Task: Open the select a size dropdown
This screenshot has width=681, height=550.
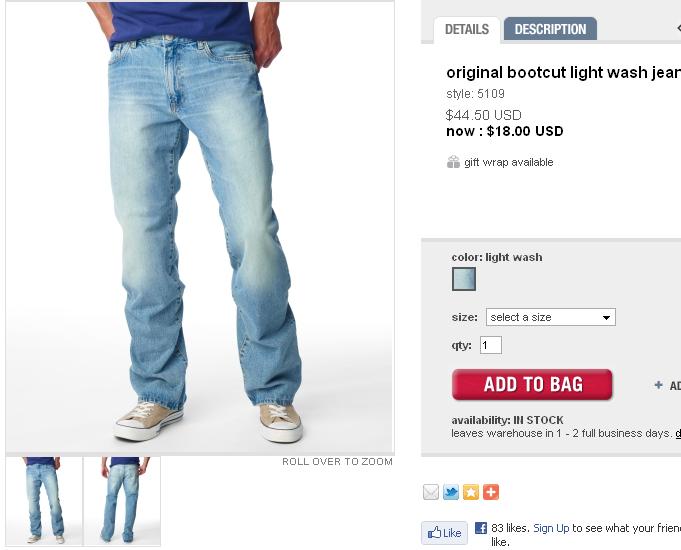Action: tap(551, 317)
